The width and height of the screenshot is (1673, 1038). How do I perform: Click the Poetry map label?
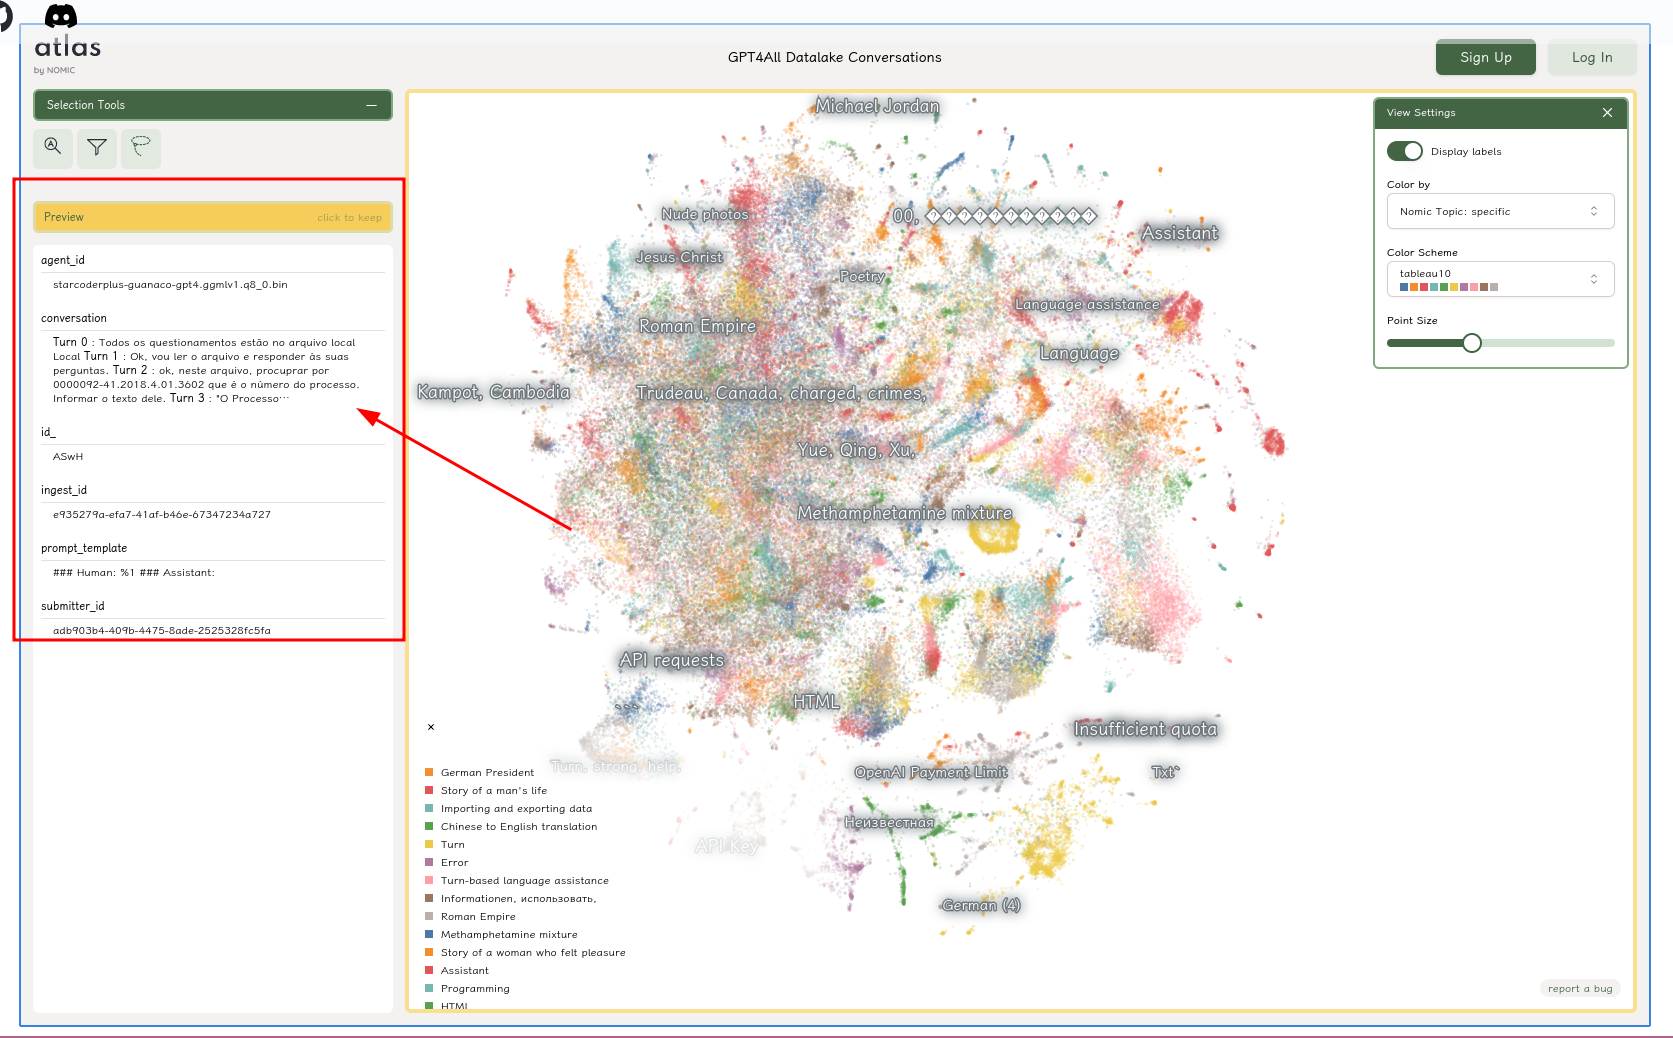pos(862,276)
